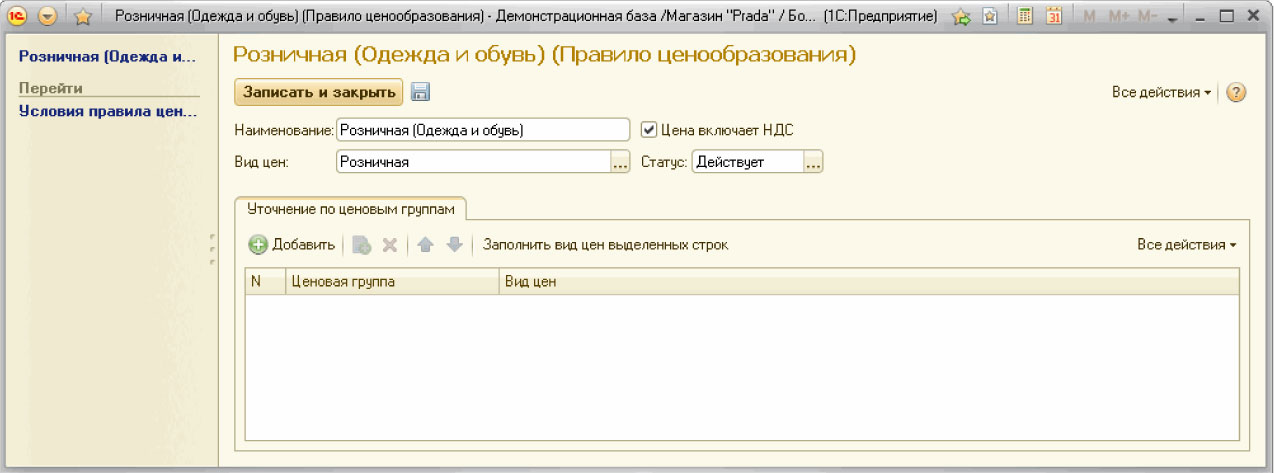The height and width of the screenshot is (473, 1274).
Task: Click Добавить to add a row
Action: [292, 245]
